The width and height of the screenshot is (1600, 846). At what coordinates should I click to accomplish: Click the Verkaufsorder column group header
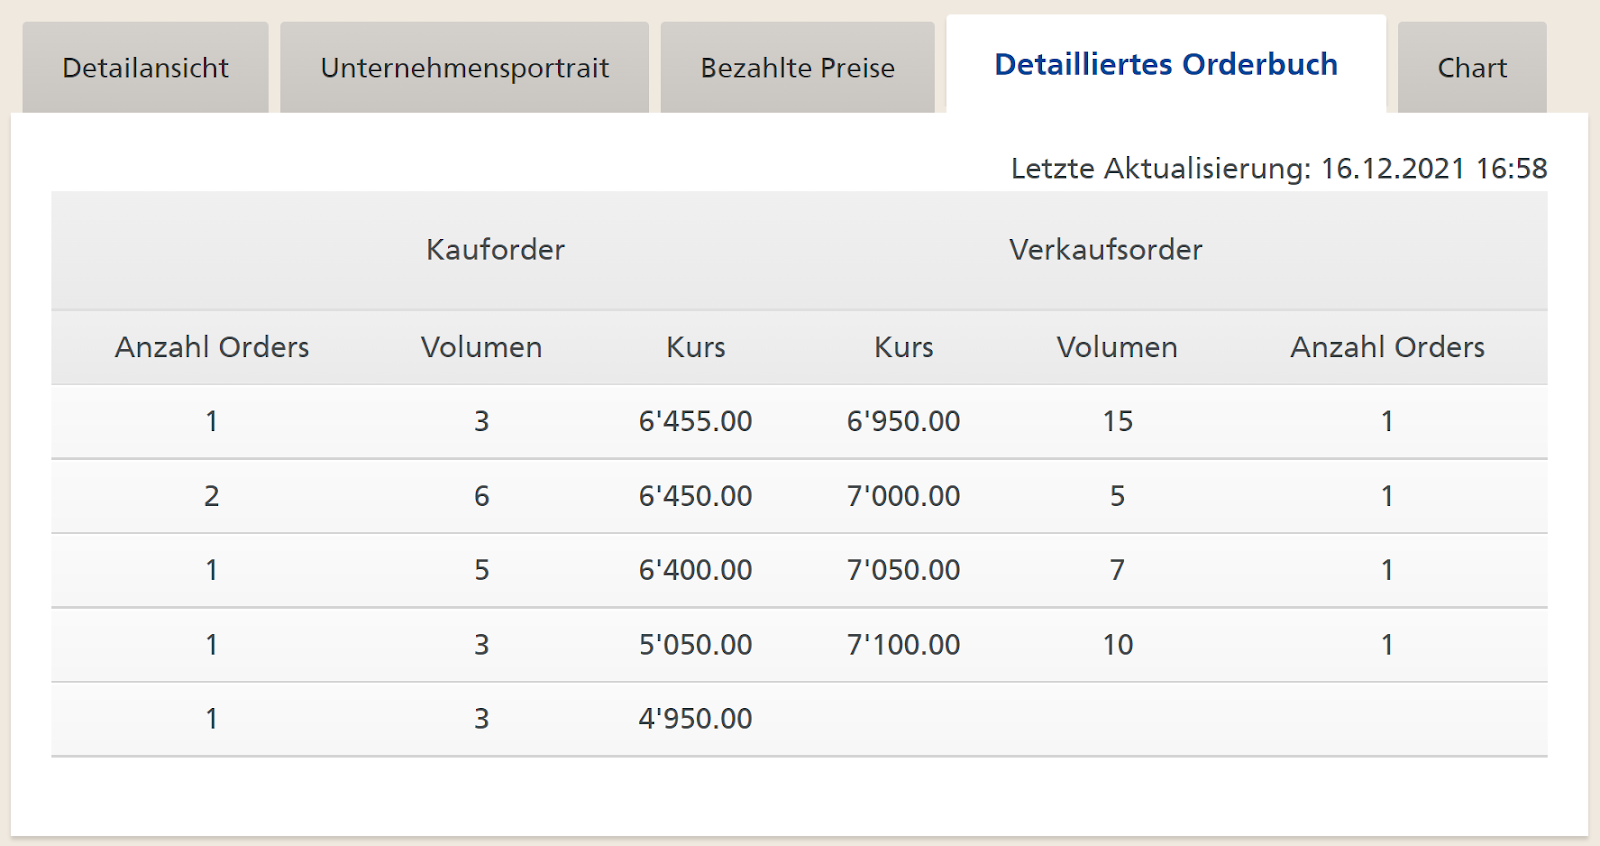1105,250
